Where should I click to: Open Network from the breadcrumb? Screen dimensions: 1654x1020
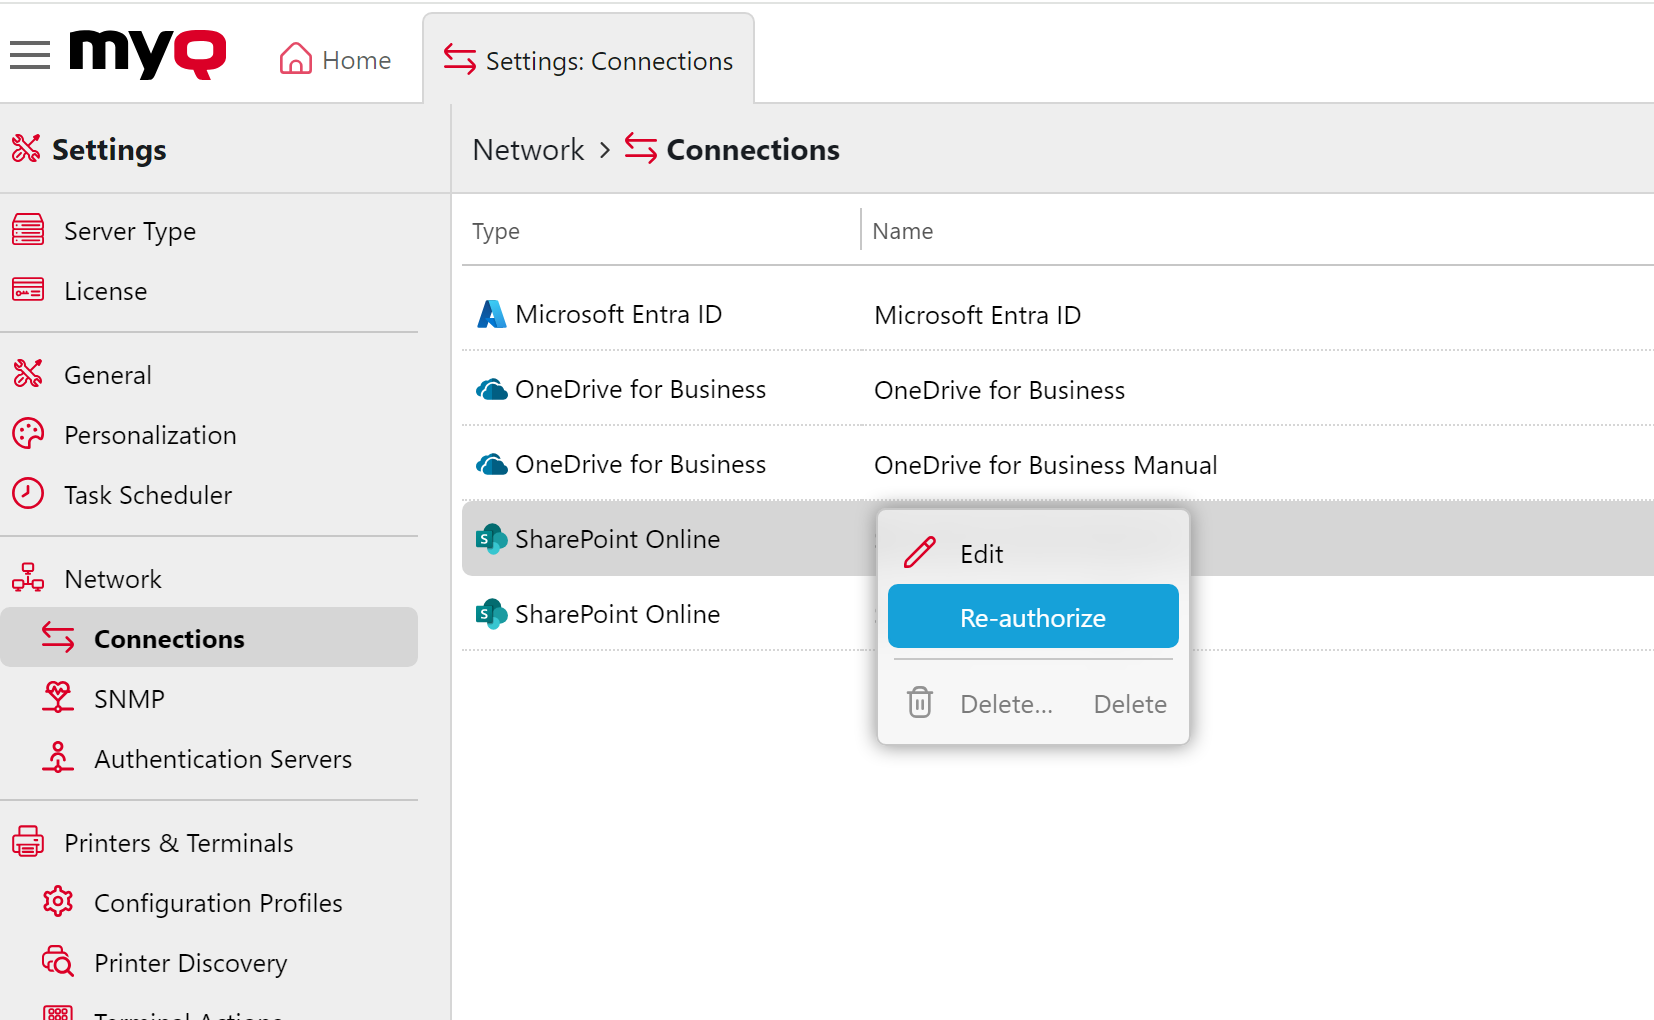pyautogui.click(x=527, y=149)
